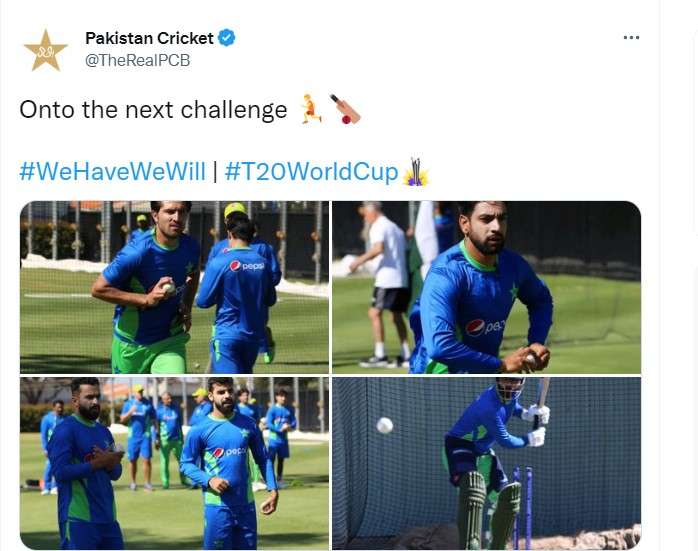The width and height of the screenshot is (698, 551).
Task: Click the running person emoji
Action: point(311,109)
